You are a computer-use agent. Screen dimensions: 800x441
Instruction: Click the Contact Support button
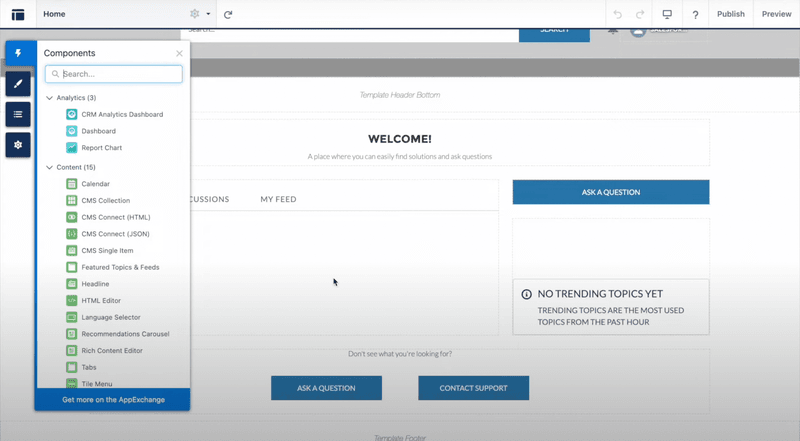(473, 388)
